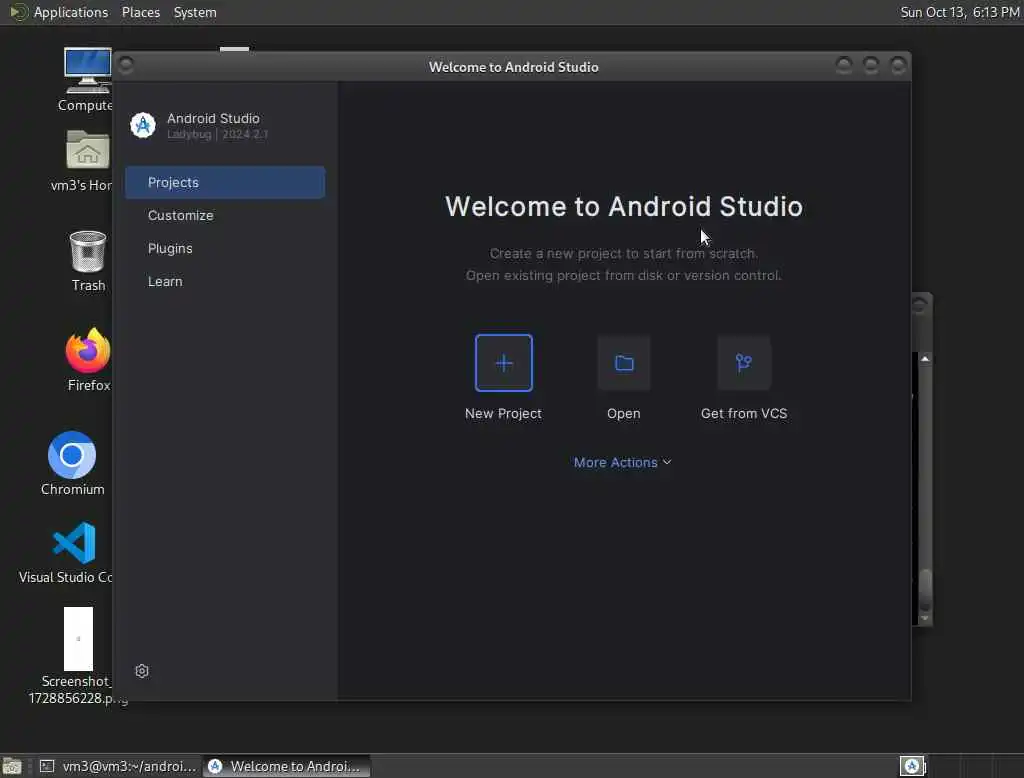This screenshot has width=1024, height=778.
Task: Select the Projects tab
Action: [225, 182]
